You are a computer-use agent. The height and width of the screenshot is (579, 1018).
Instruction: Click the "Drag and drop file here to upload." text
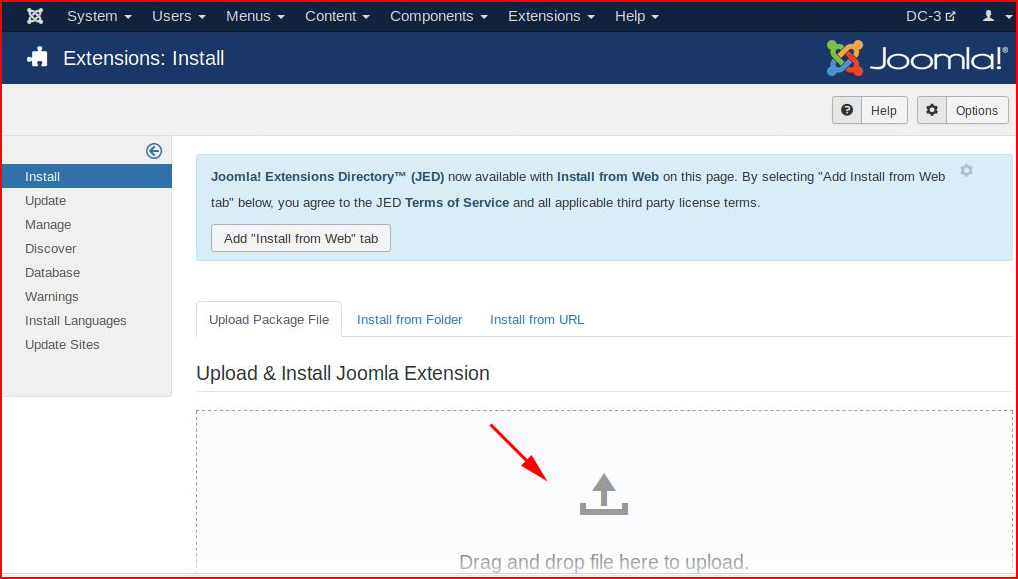pos(604,562)
